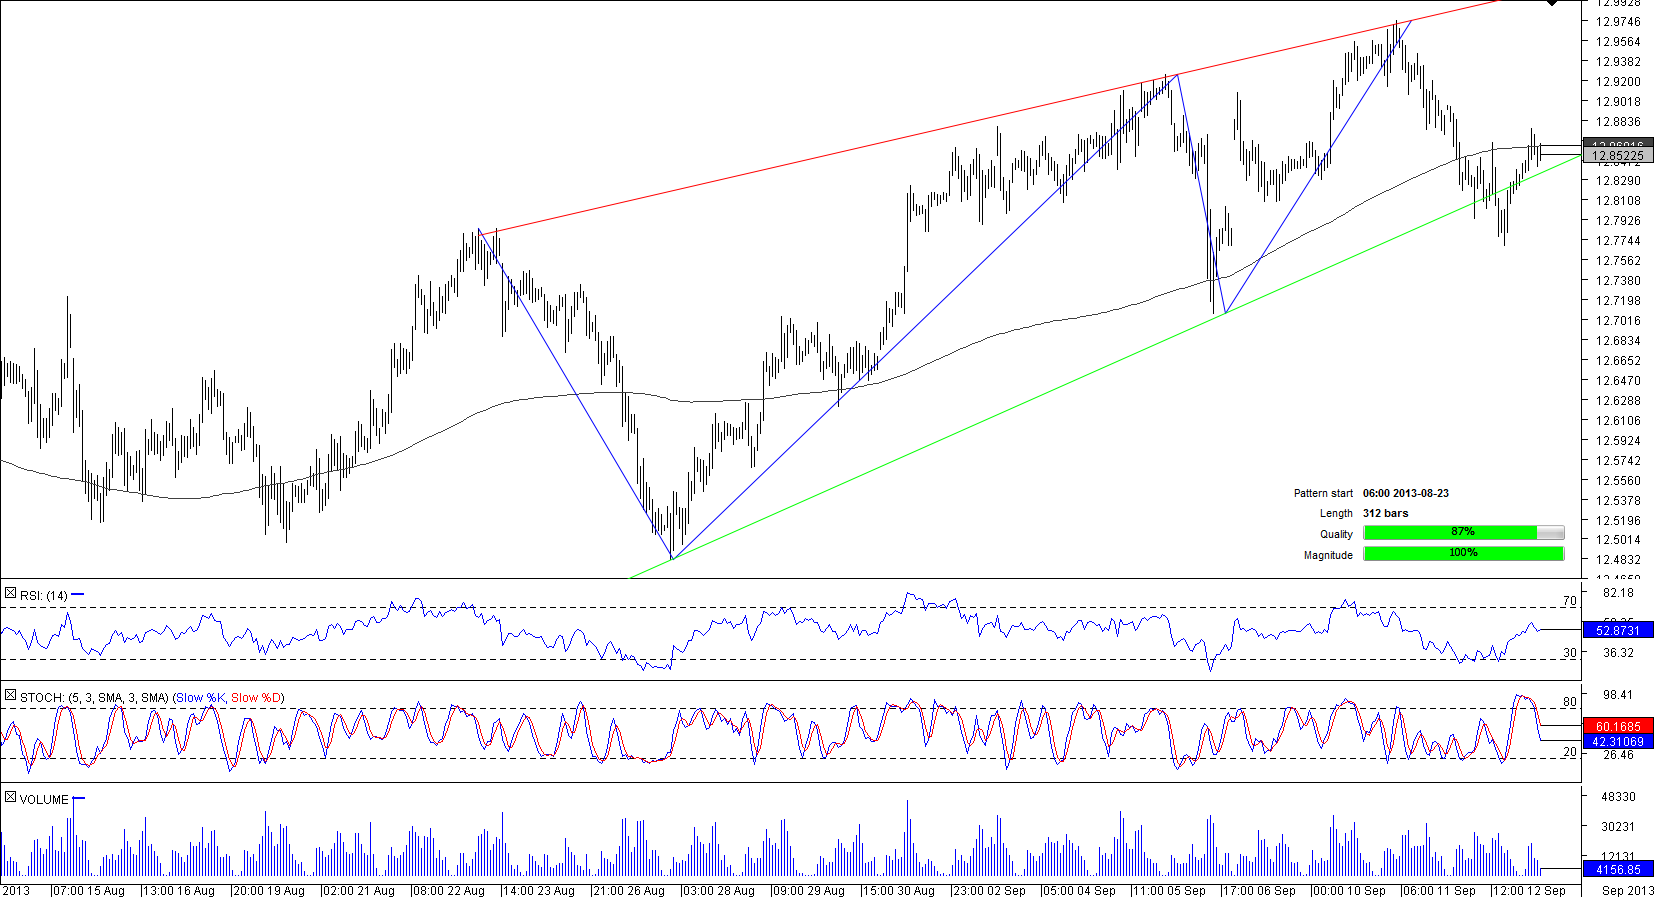Click the '07:00 15 Aug' time axis label
Screen dimensions: 1655x897
coord(88,890)
